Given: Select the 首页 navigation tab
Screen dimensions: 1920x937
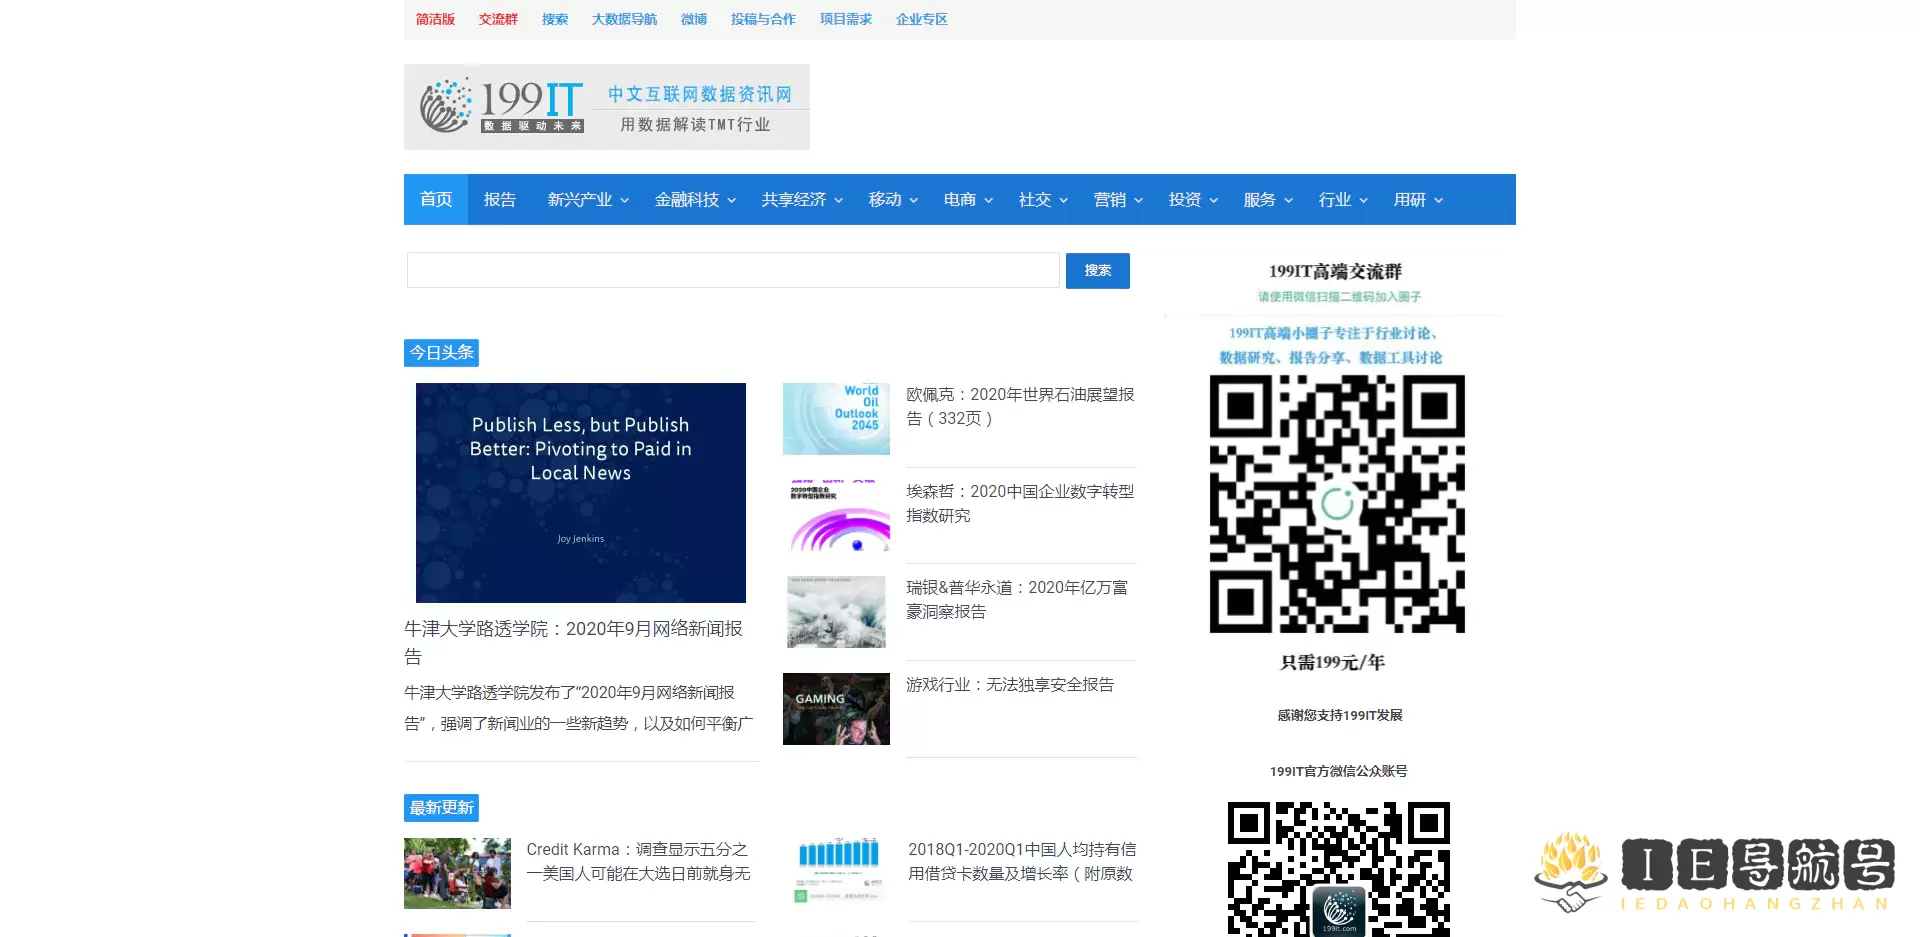Looking at the screenshot, I should click(x=436, y=200).
